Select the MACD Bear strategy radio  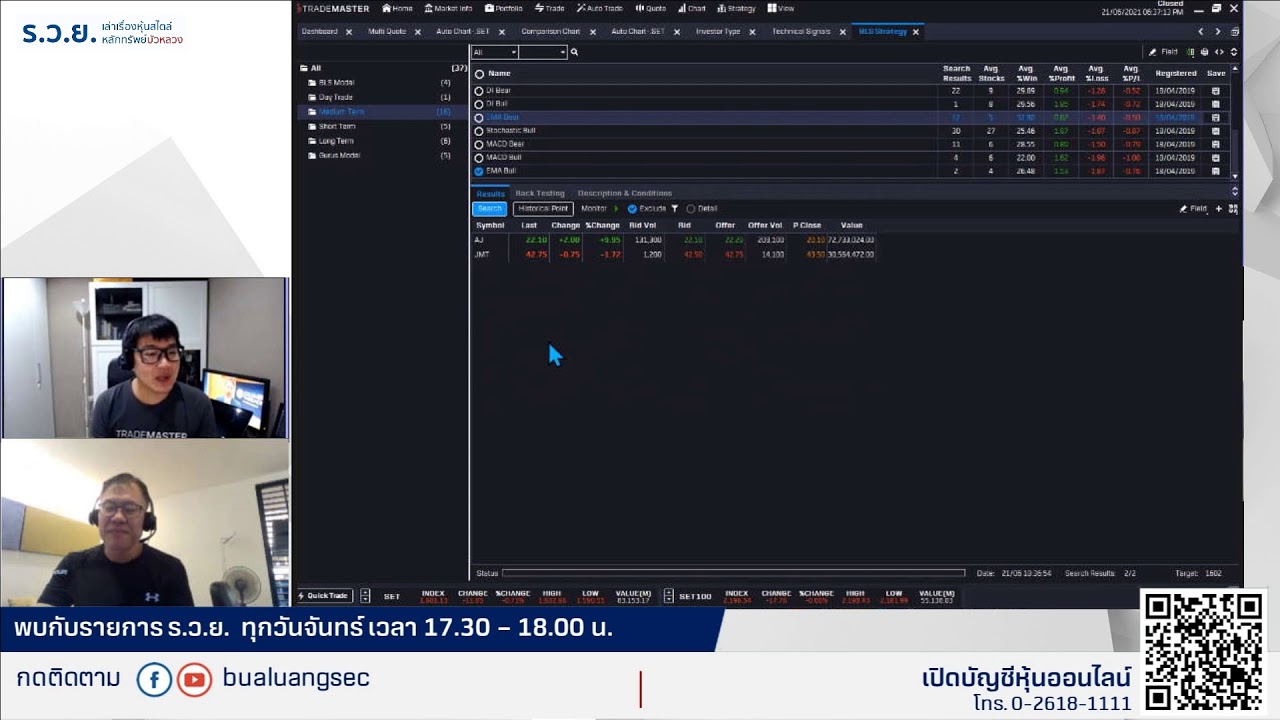click(x=479, y=144)
